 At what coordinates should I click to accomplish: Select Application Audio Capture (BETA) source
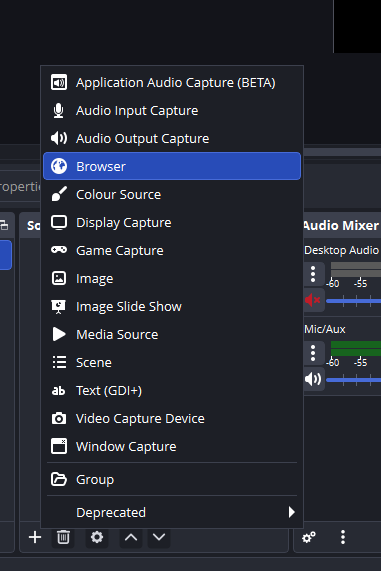pos(172,83)
